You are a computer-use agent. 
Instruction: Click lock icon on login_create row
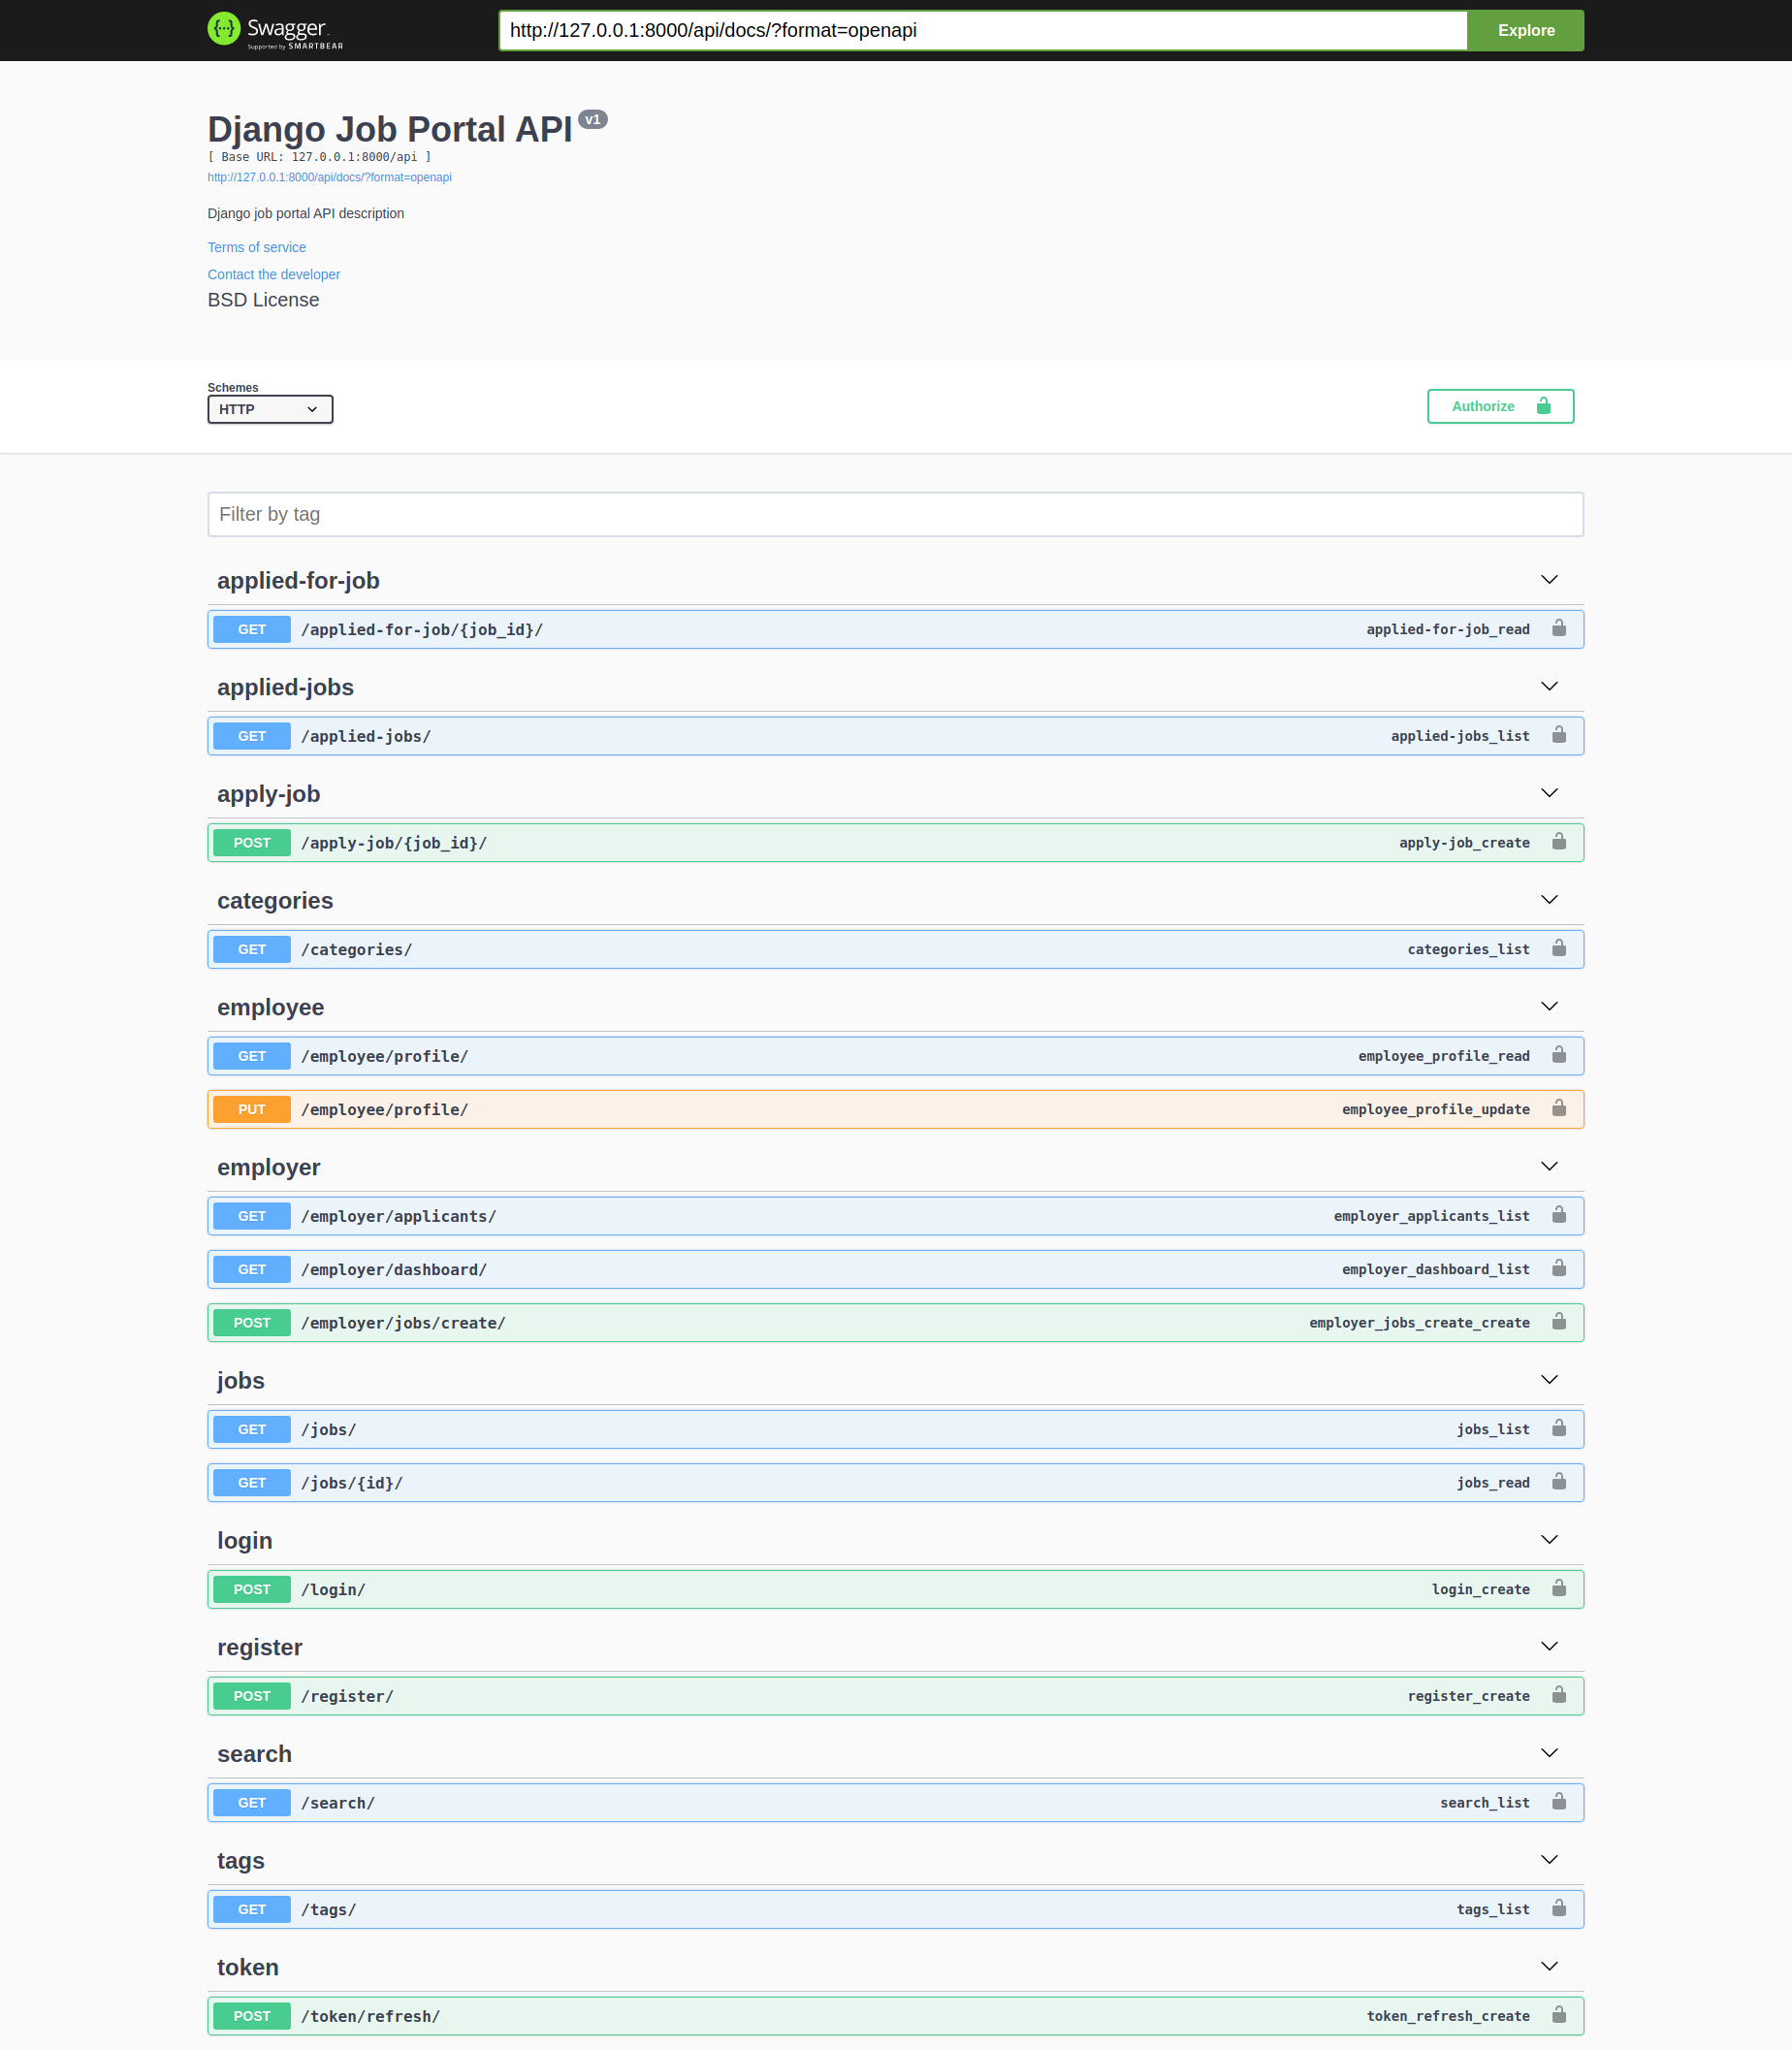coord(1559,1588)
